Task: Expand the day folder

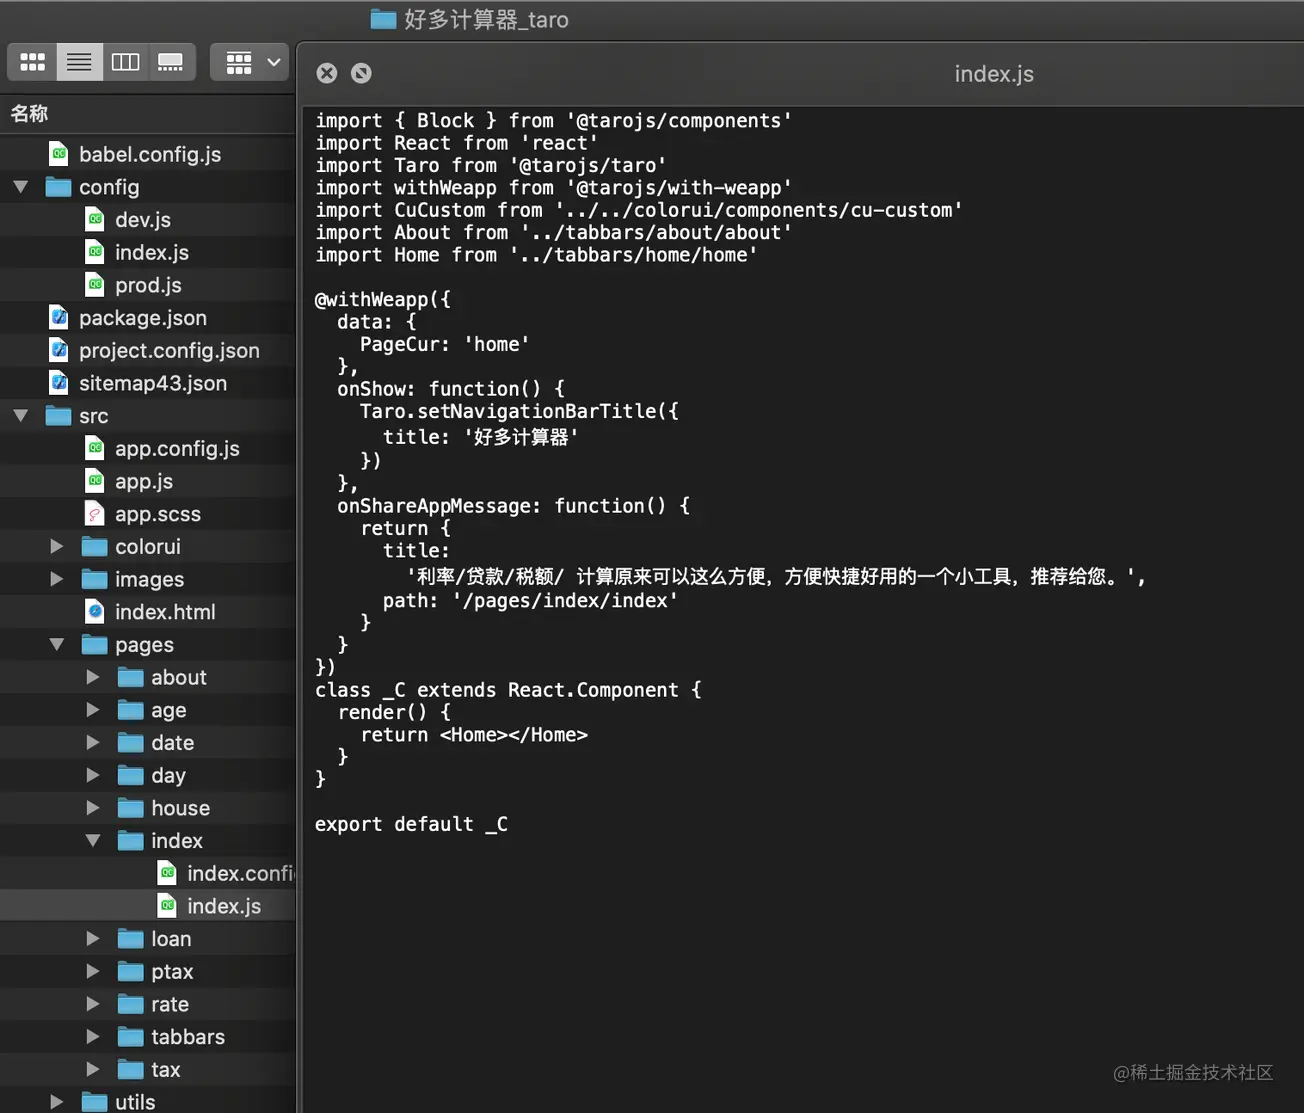Action: coord(93,775)
